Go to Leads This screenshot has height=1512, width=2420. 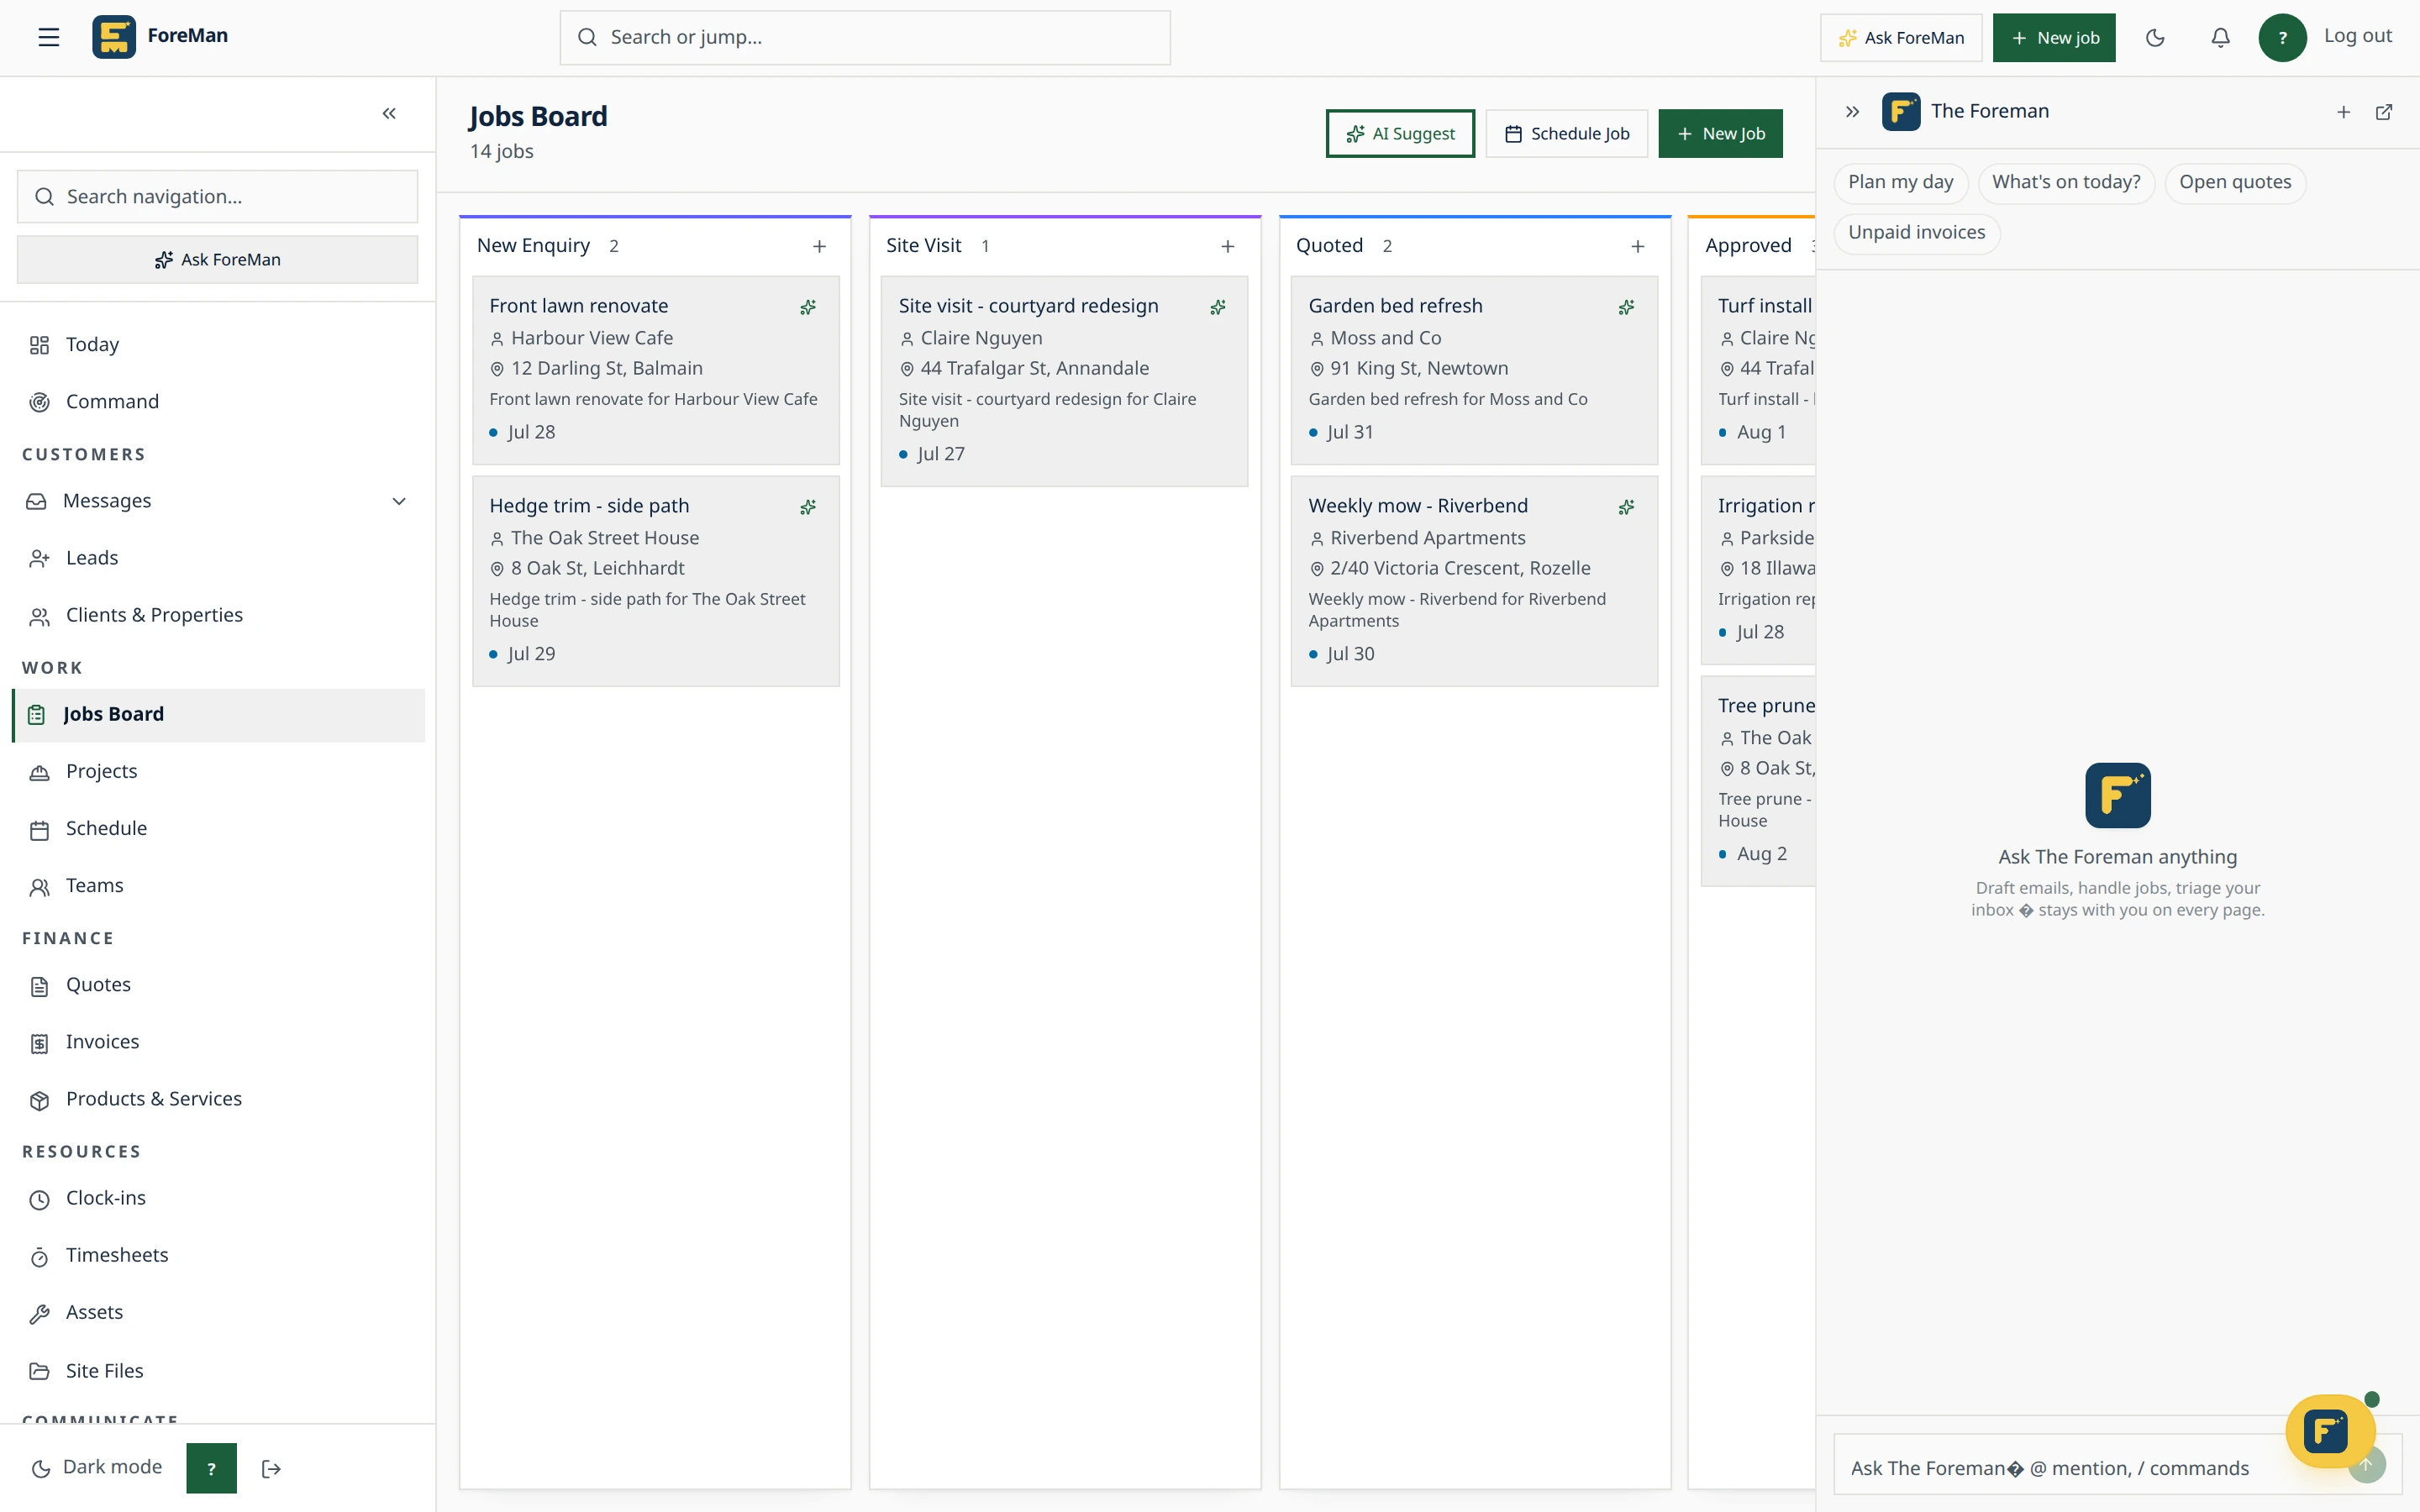point(218,558)
